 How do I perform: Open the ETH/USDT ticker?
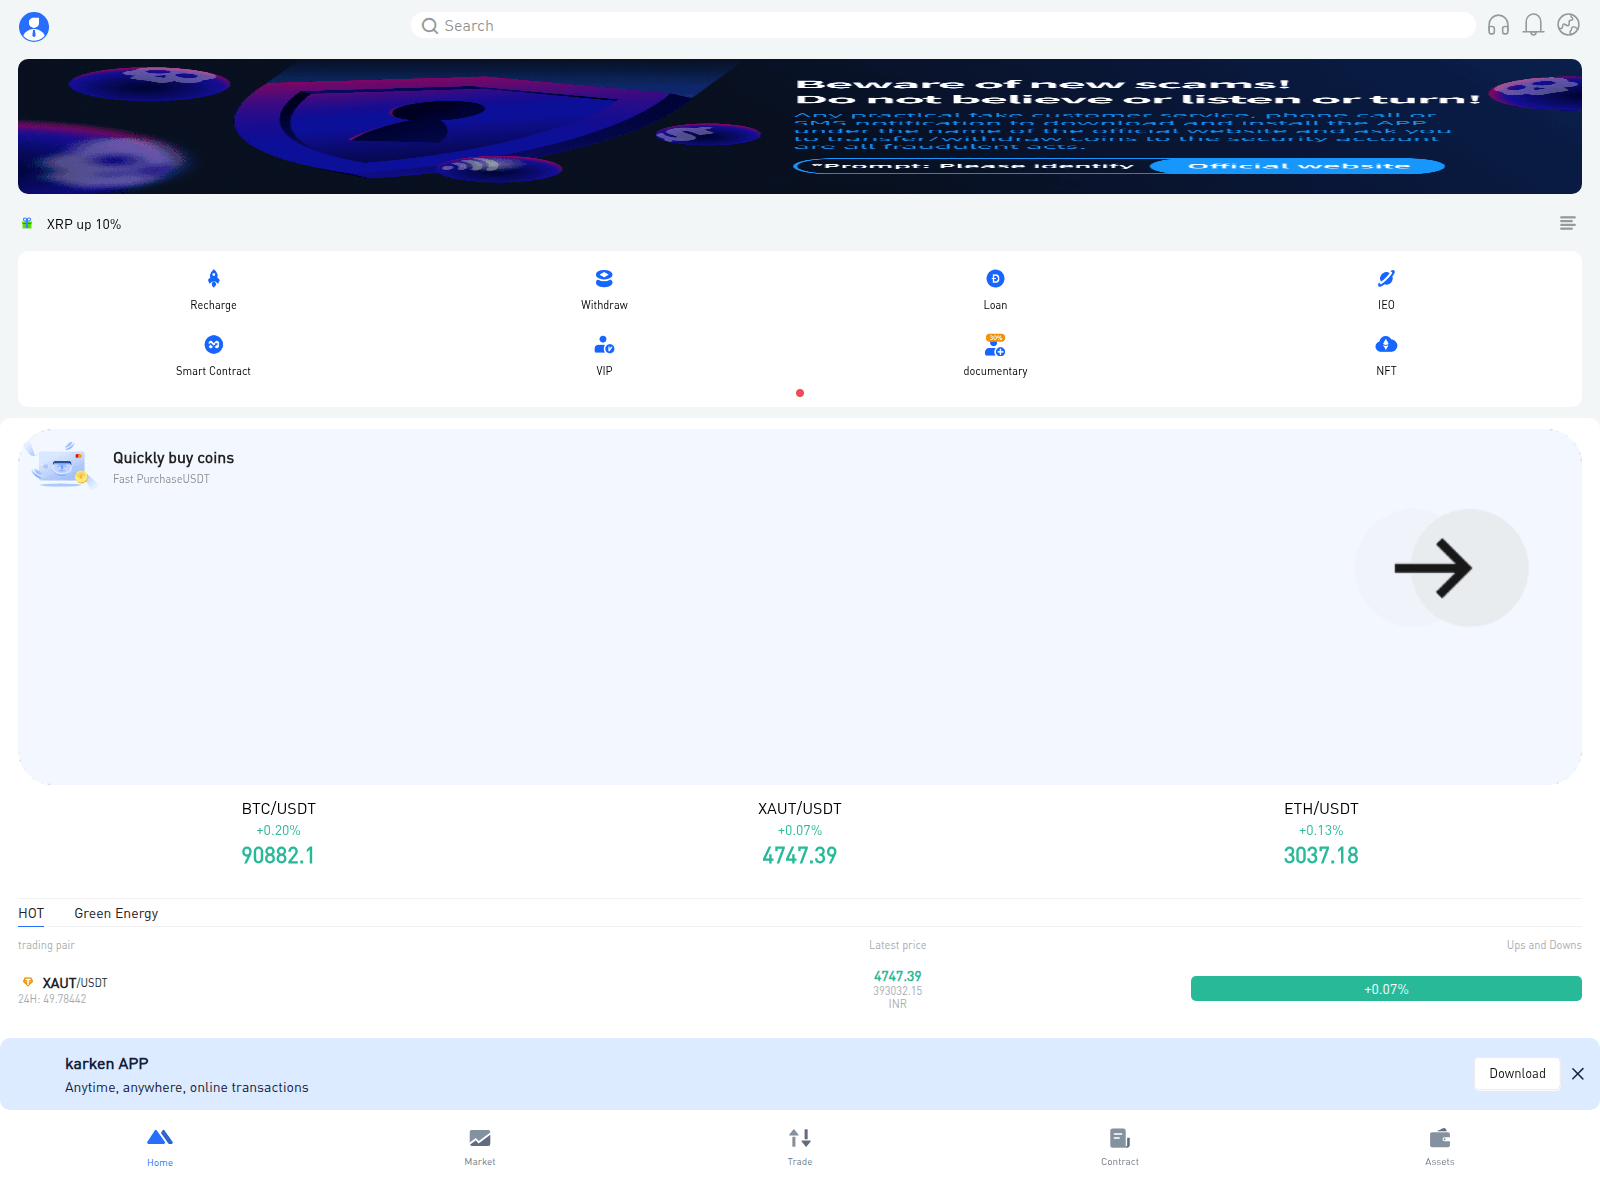[1321, 832]
